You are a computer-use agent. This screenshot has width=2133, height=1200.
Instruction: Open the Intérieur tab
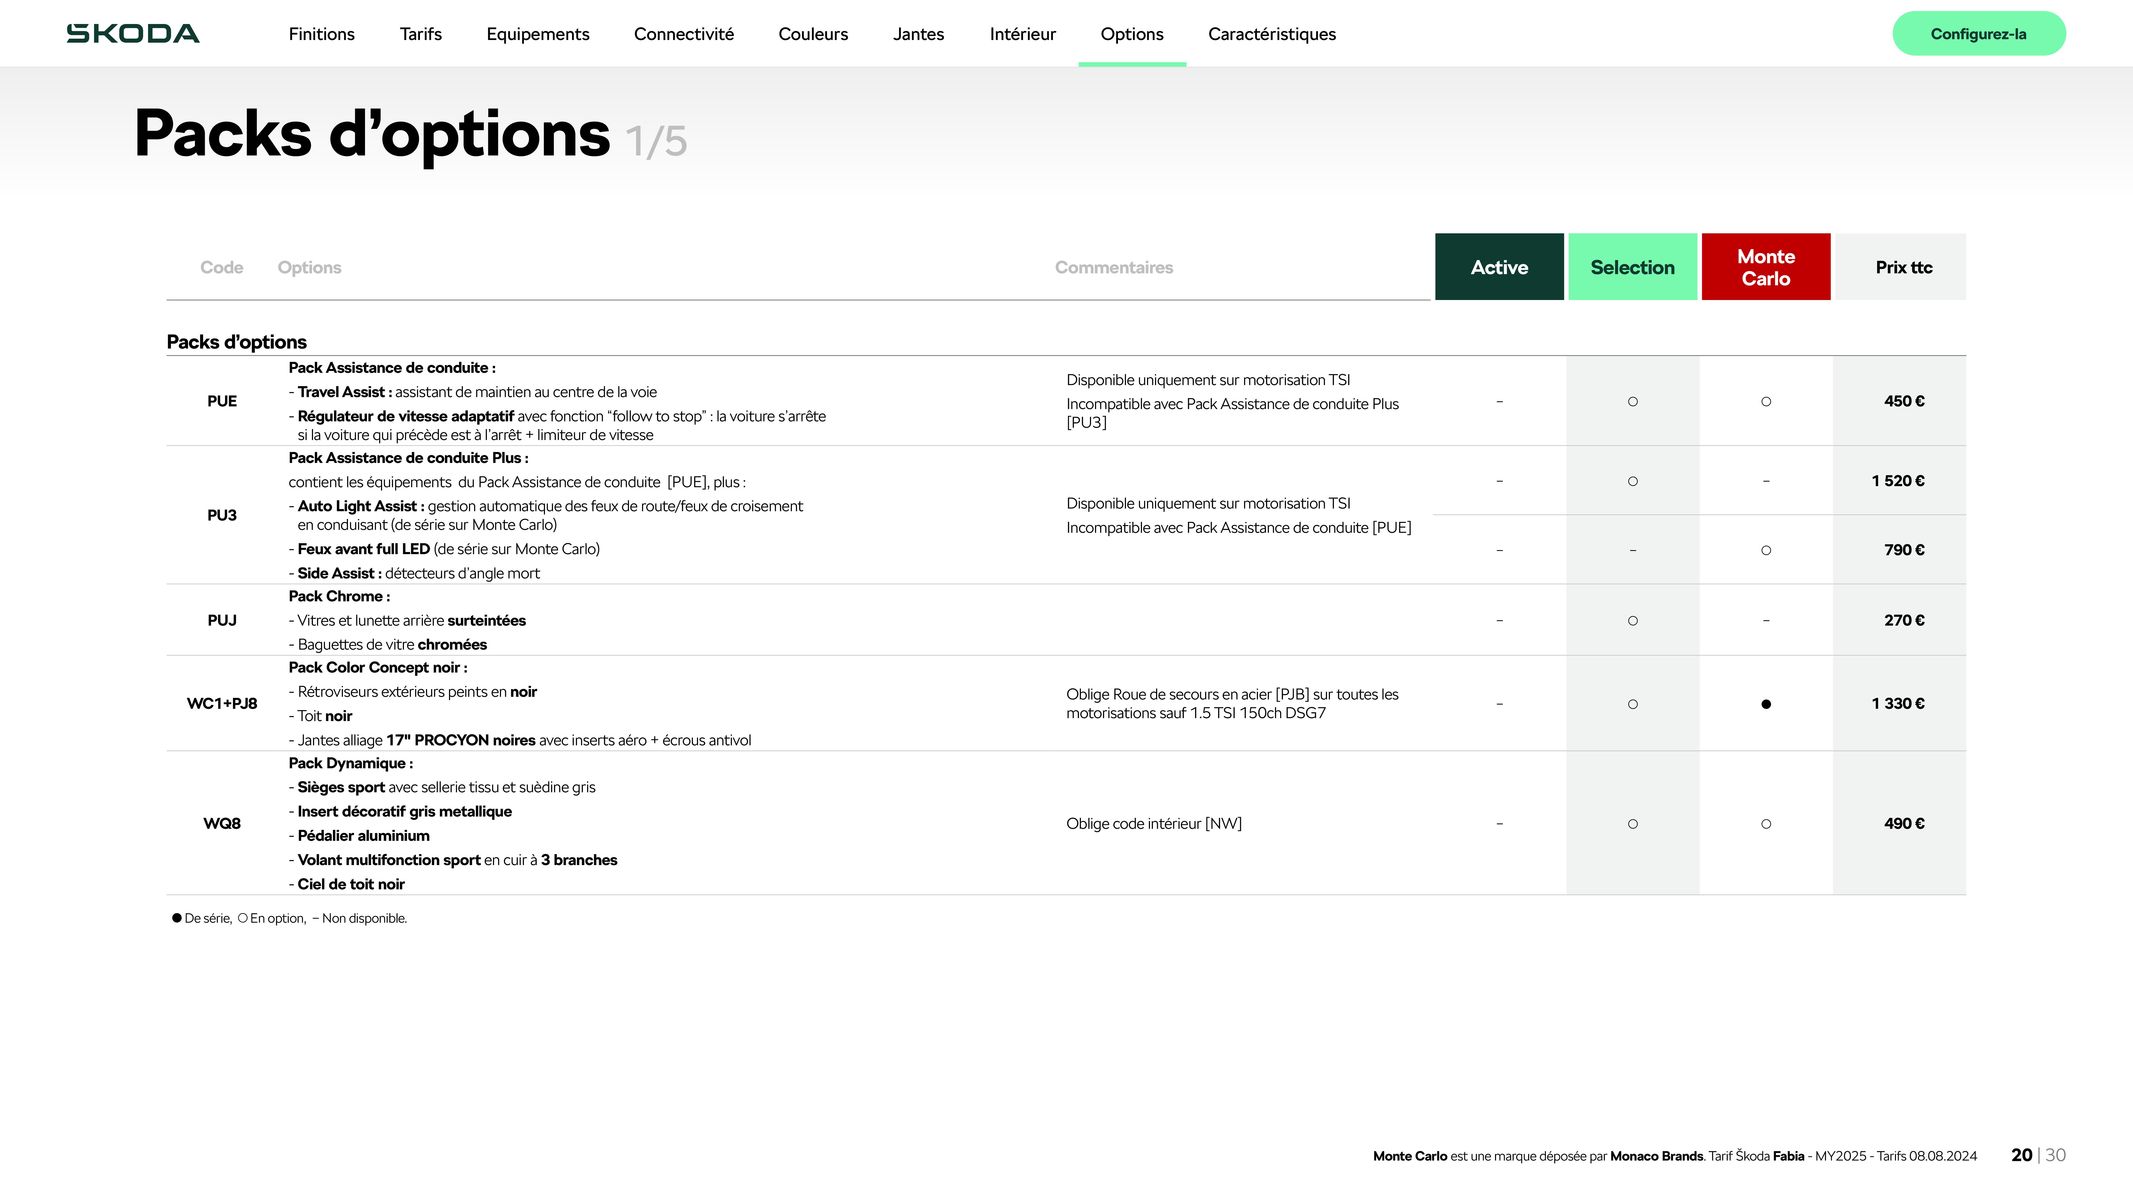[x=1022, y=34]
